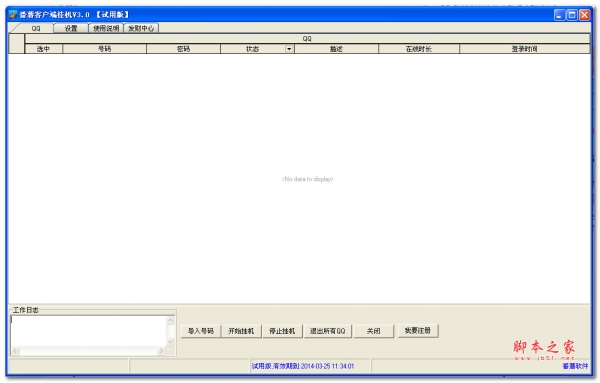Image resolution: width=600 pixels, height=383 pixels.
Task: Click the application icon in title bar
Action: pos(13,15)
